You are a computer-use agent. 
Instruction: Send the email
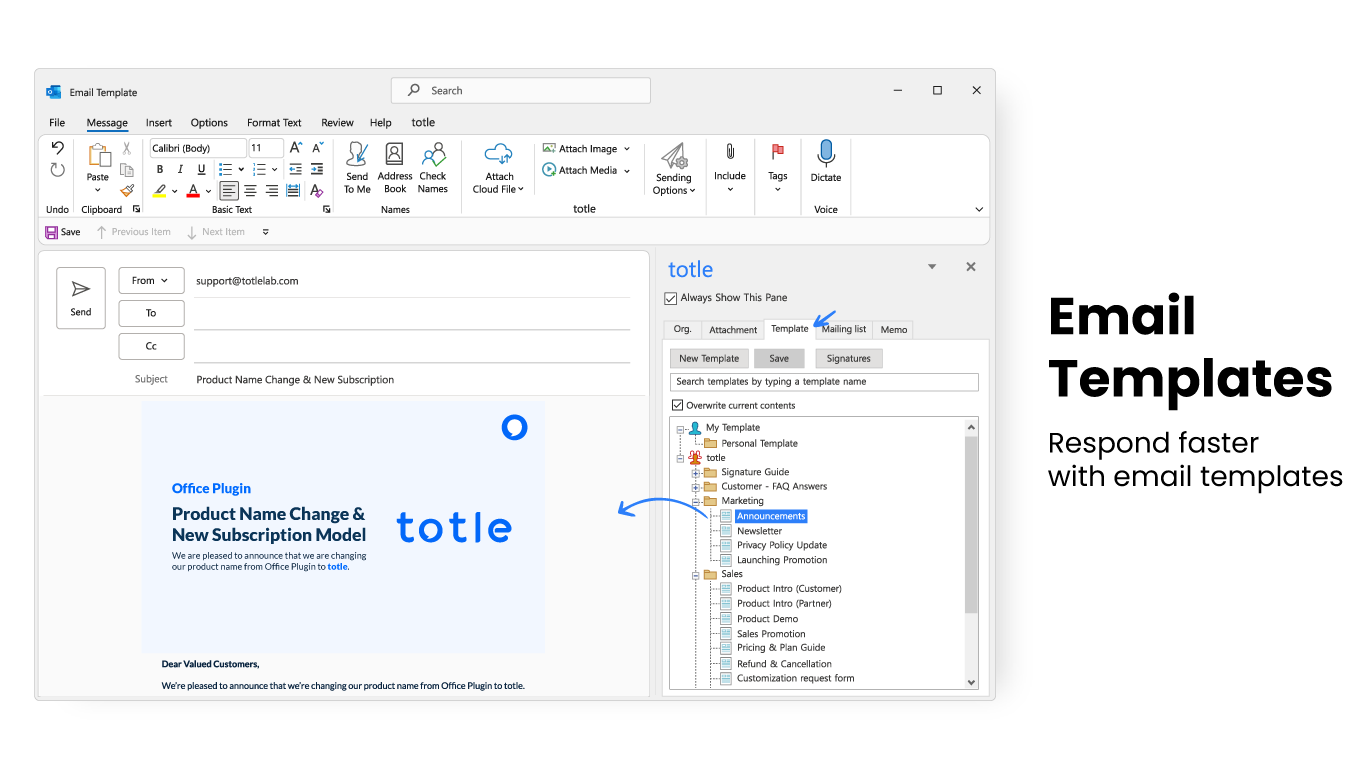[81, 298]
